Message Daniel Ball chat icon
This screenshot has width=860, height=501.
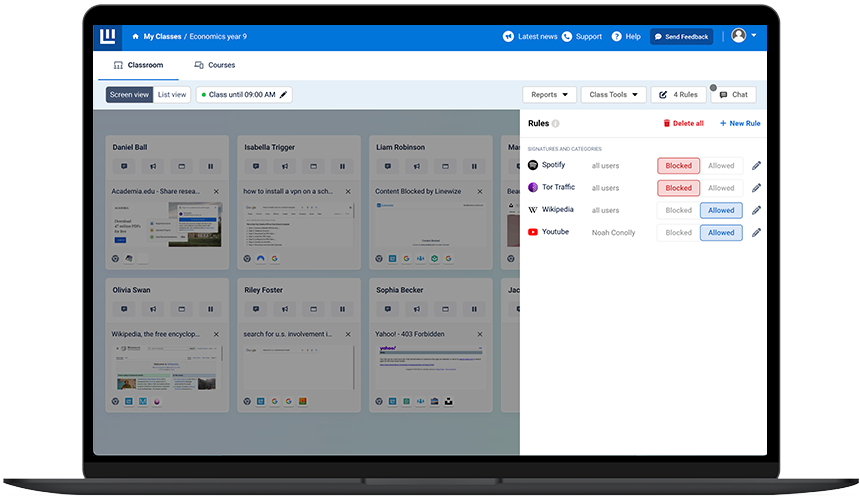coord(124,166)
